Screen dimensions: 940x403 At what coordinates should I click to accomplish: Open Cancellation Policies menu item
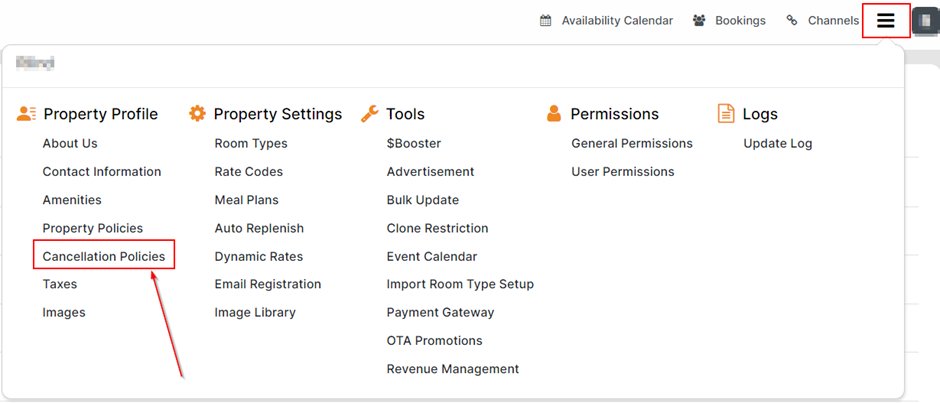(104, 256)
